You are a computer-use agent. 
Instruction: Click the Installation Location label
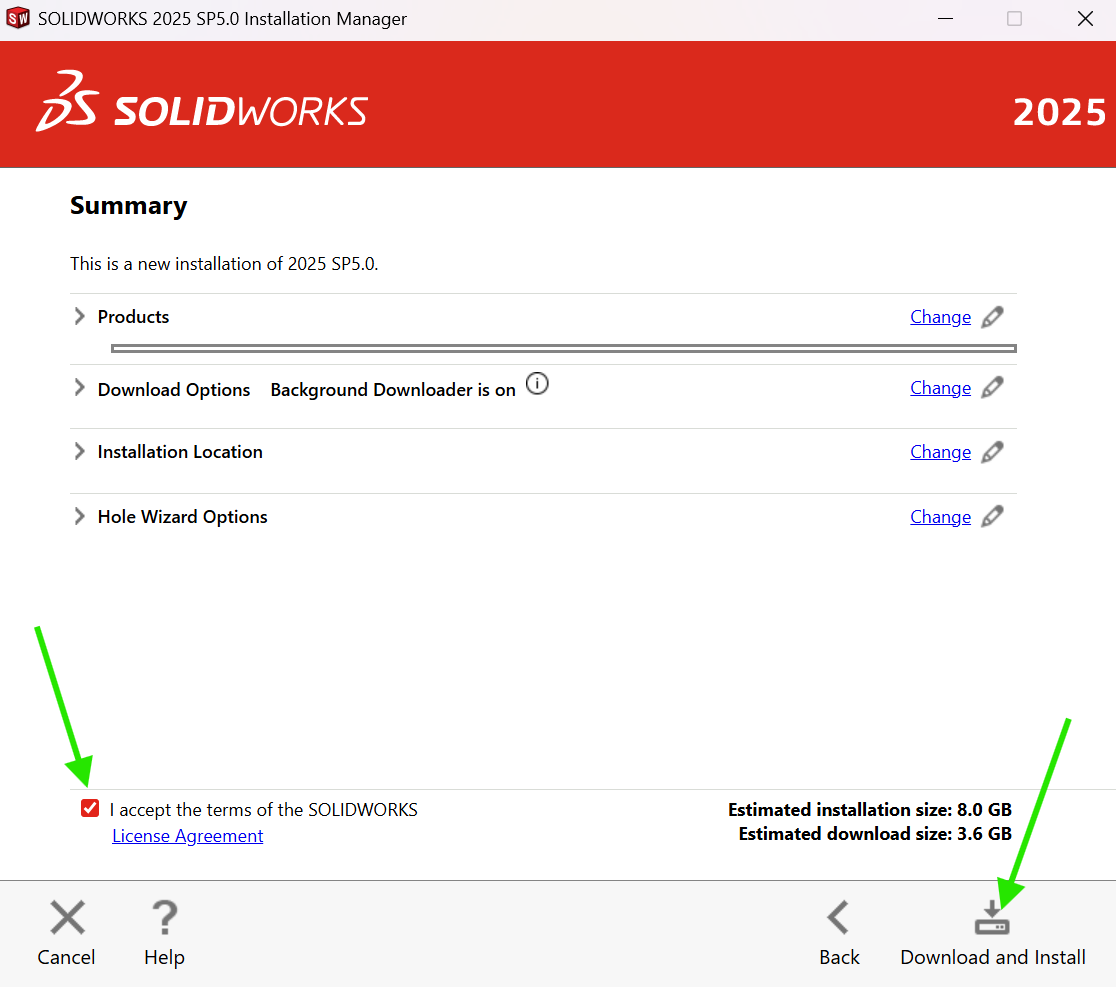[x=180, y=452]
